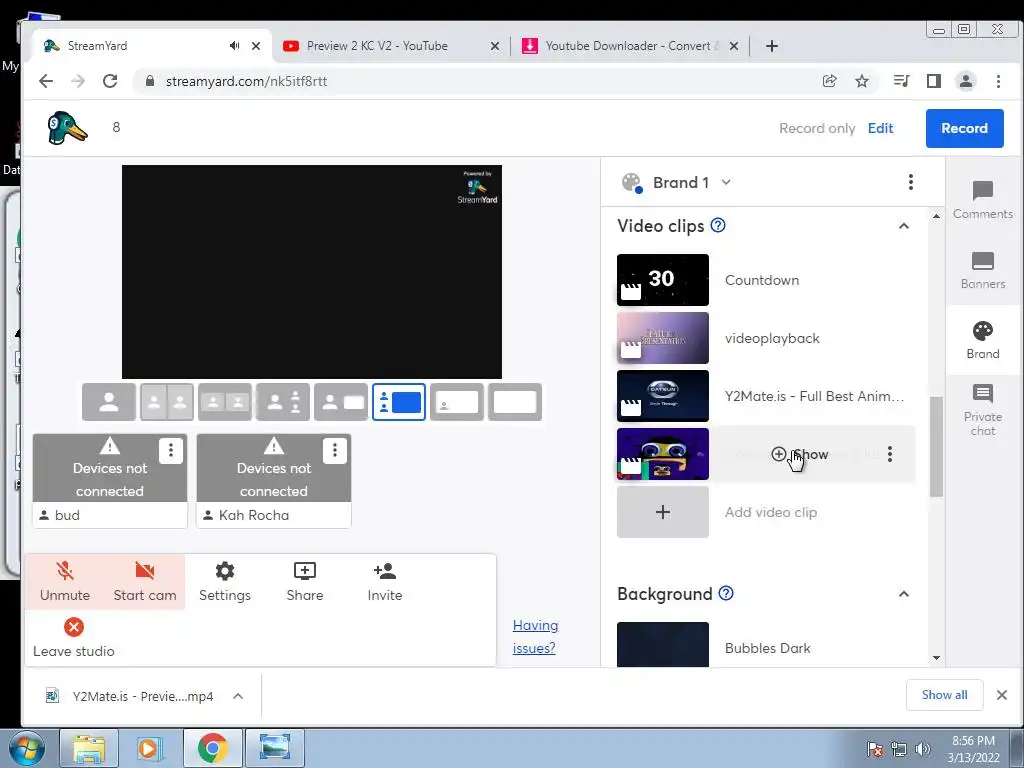1024x768 pixels.
Task: Show the hovered video clip on stream
Action: pos(799,455)
